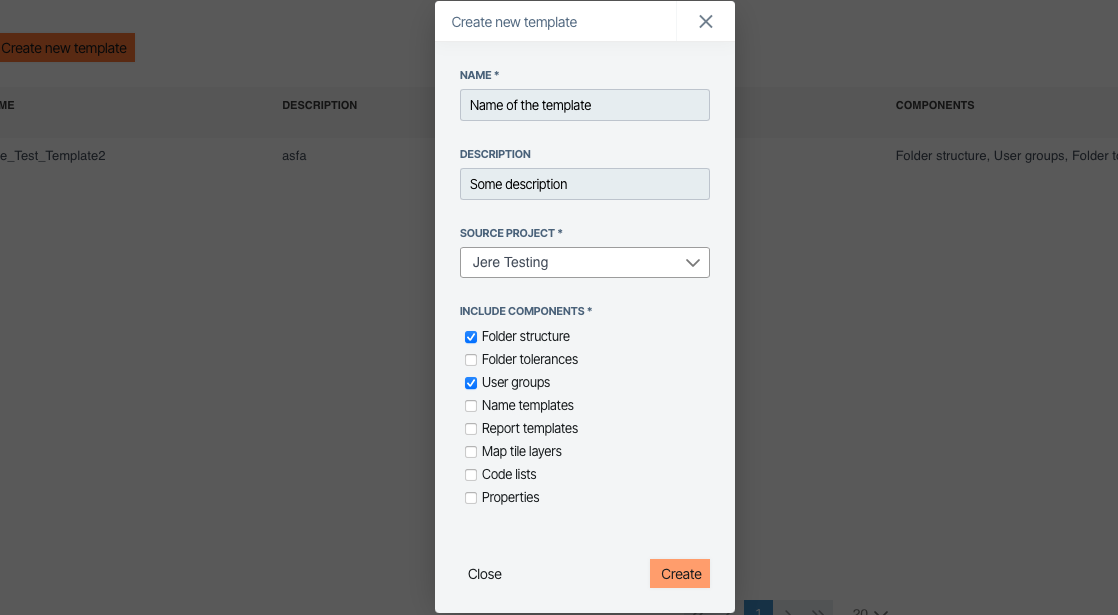Image resolution: width=1118 pixels, height=615 pixels.
Task: Click the Name input field
Action: (x=584, y=105)
